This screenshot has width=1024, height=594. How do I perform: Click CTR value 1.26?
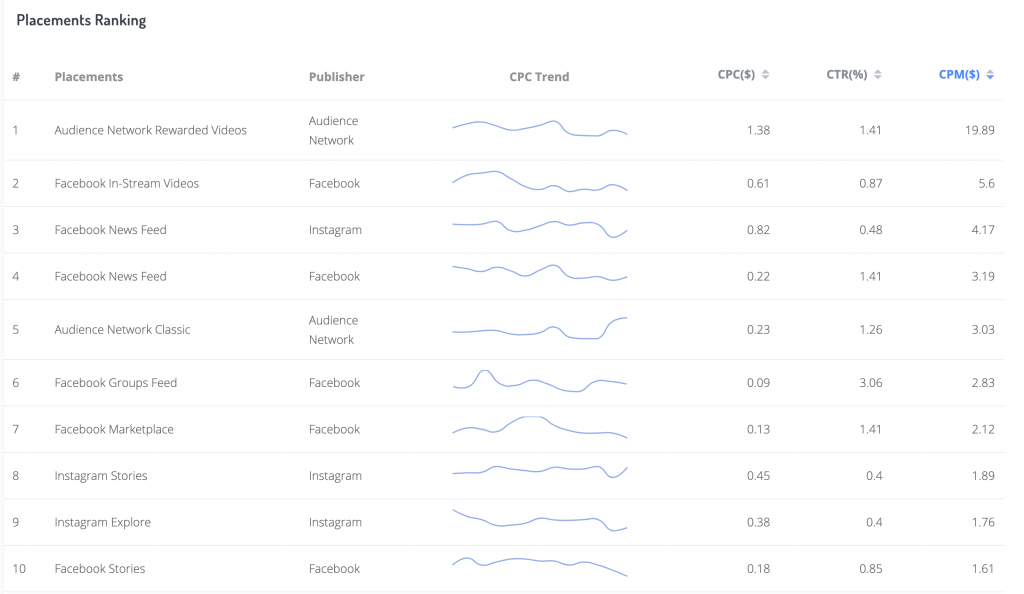871,330
